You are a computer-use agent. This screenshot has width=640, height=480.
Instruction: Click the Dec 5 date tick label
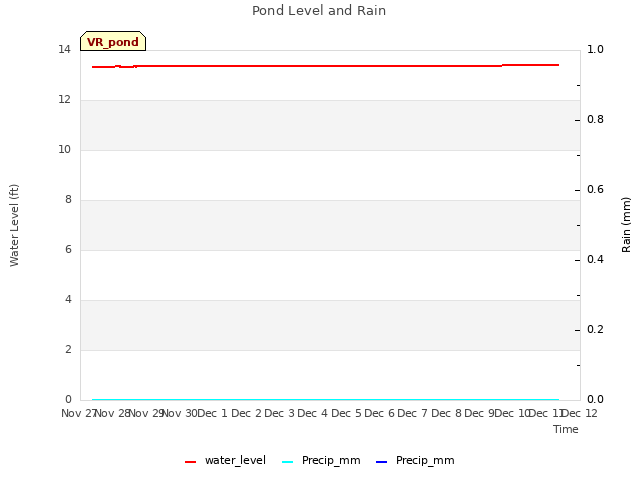coord(346,413)
